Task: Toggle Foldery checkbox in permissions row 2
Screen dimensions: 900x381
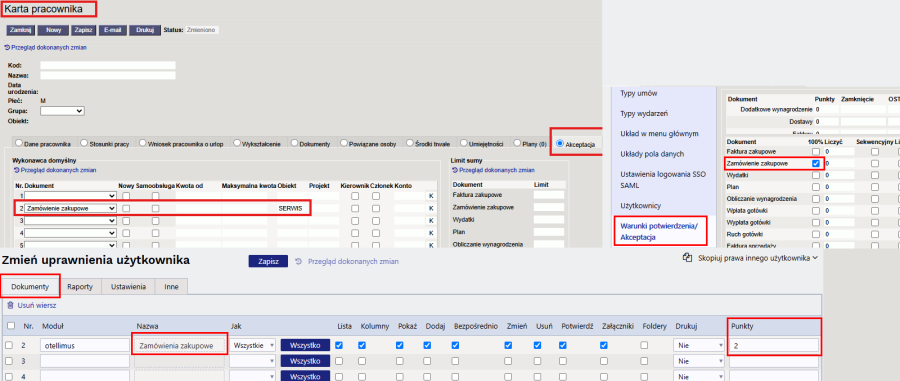Action: pos(645,345)
